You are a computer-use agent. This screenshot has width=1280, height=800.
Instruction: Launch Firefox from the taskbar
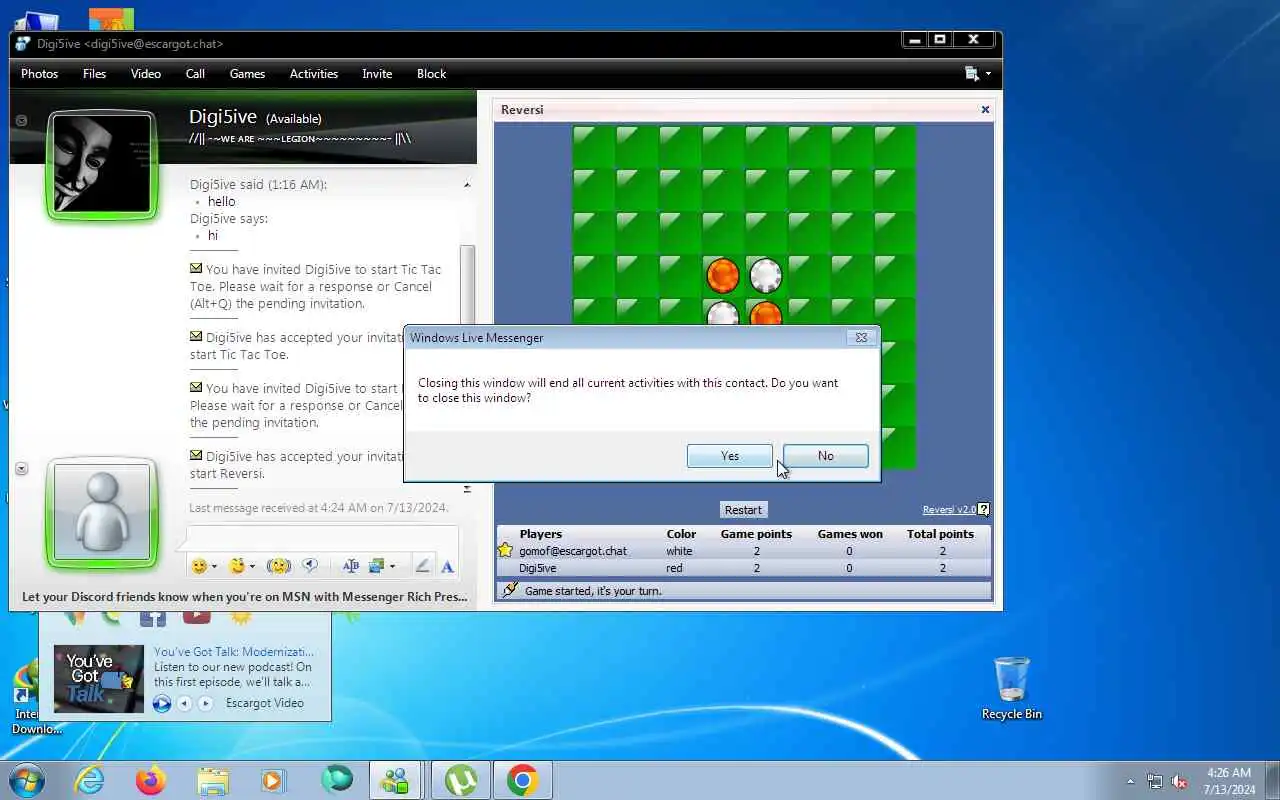coord(151,780)
